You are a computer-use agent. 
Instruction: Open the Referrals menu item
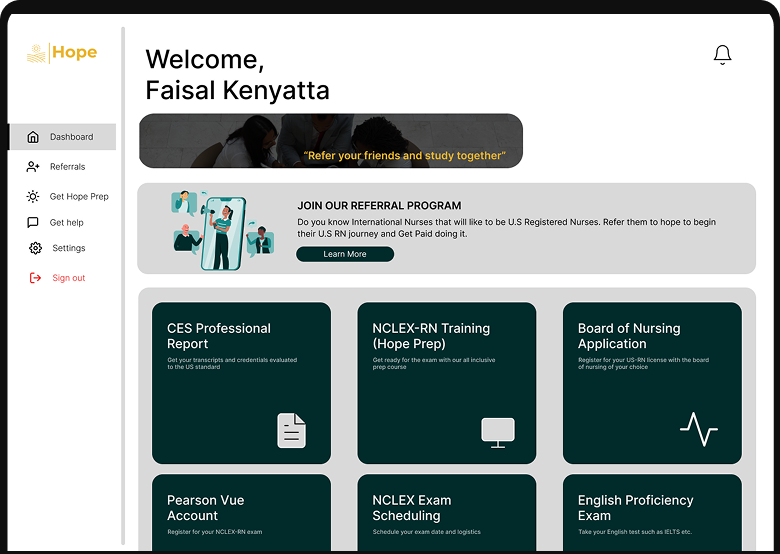(x=67, y=167)
